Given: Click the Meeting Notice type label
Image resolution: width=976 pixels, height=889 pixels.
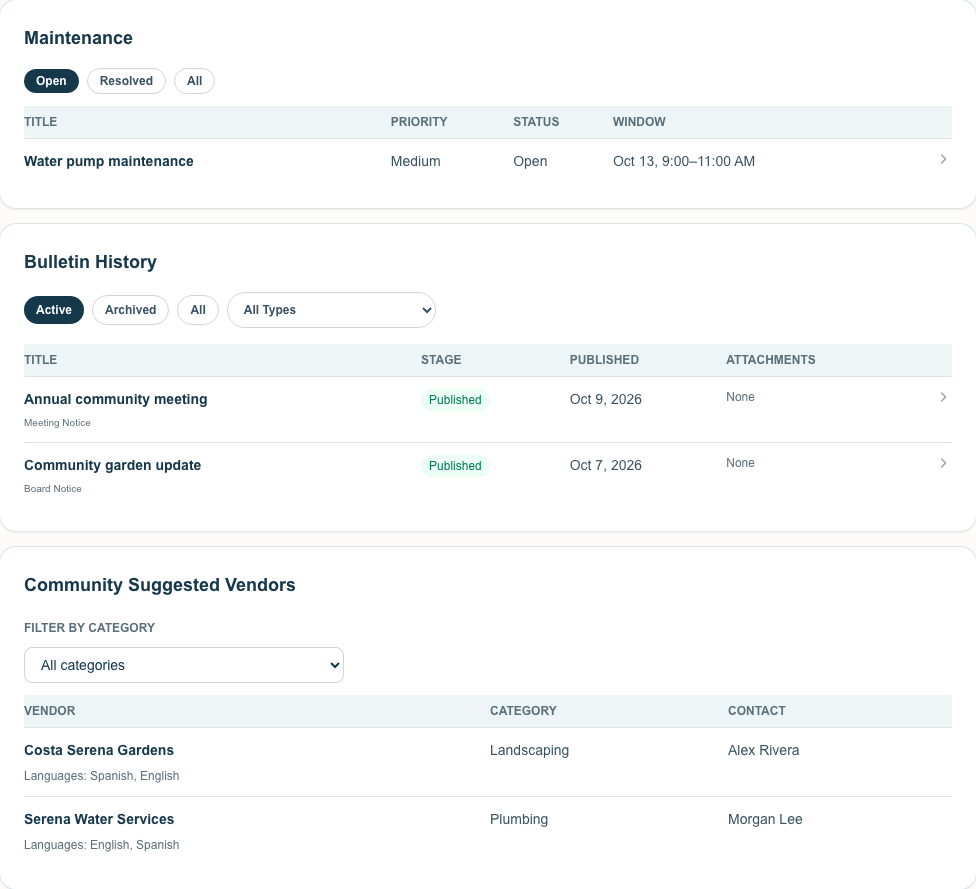Looking at the screenshot, I should click(57, 423).
